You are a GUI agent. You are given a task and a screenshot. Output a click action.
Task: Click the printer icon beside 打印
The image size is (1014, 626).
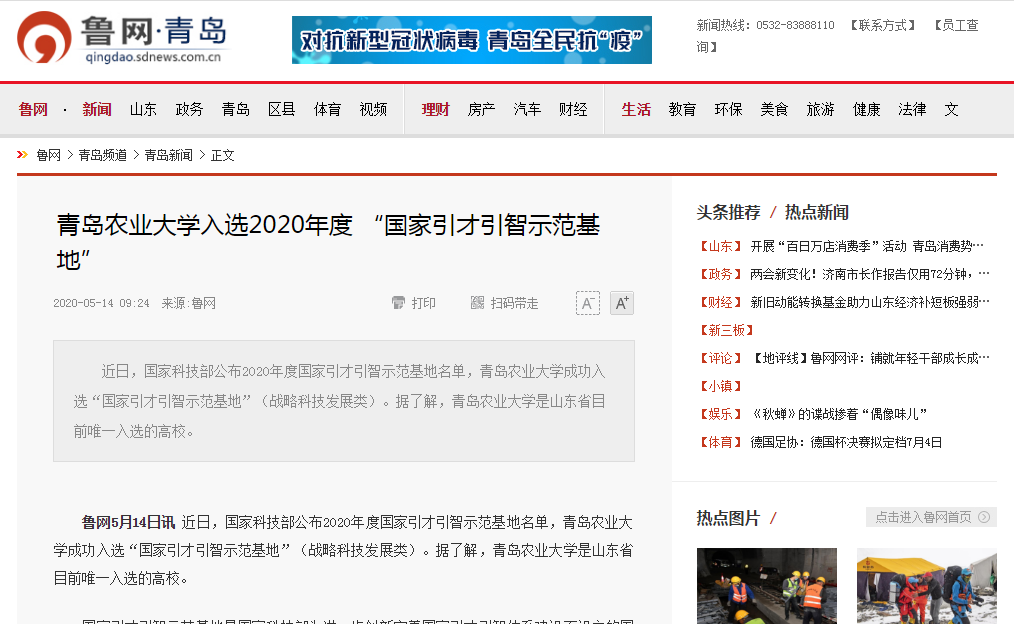click(398, 303)
